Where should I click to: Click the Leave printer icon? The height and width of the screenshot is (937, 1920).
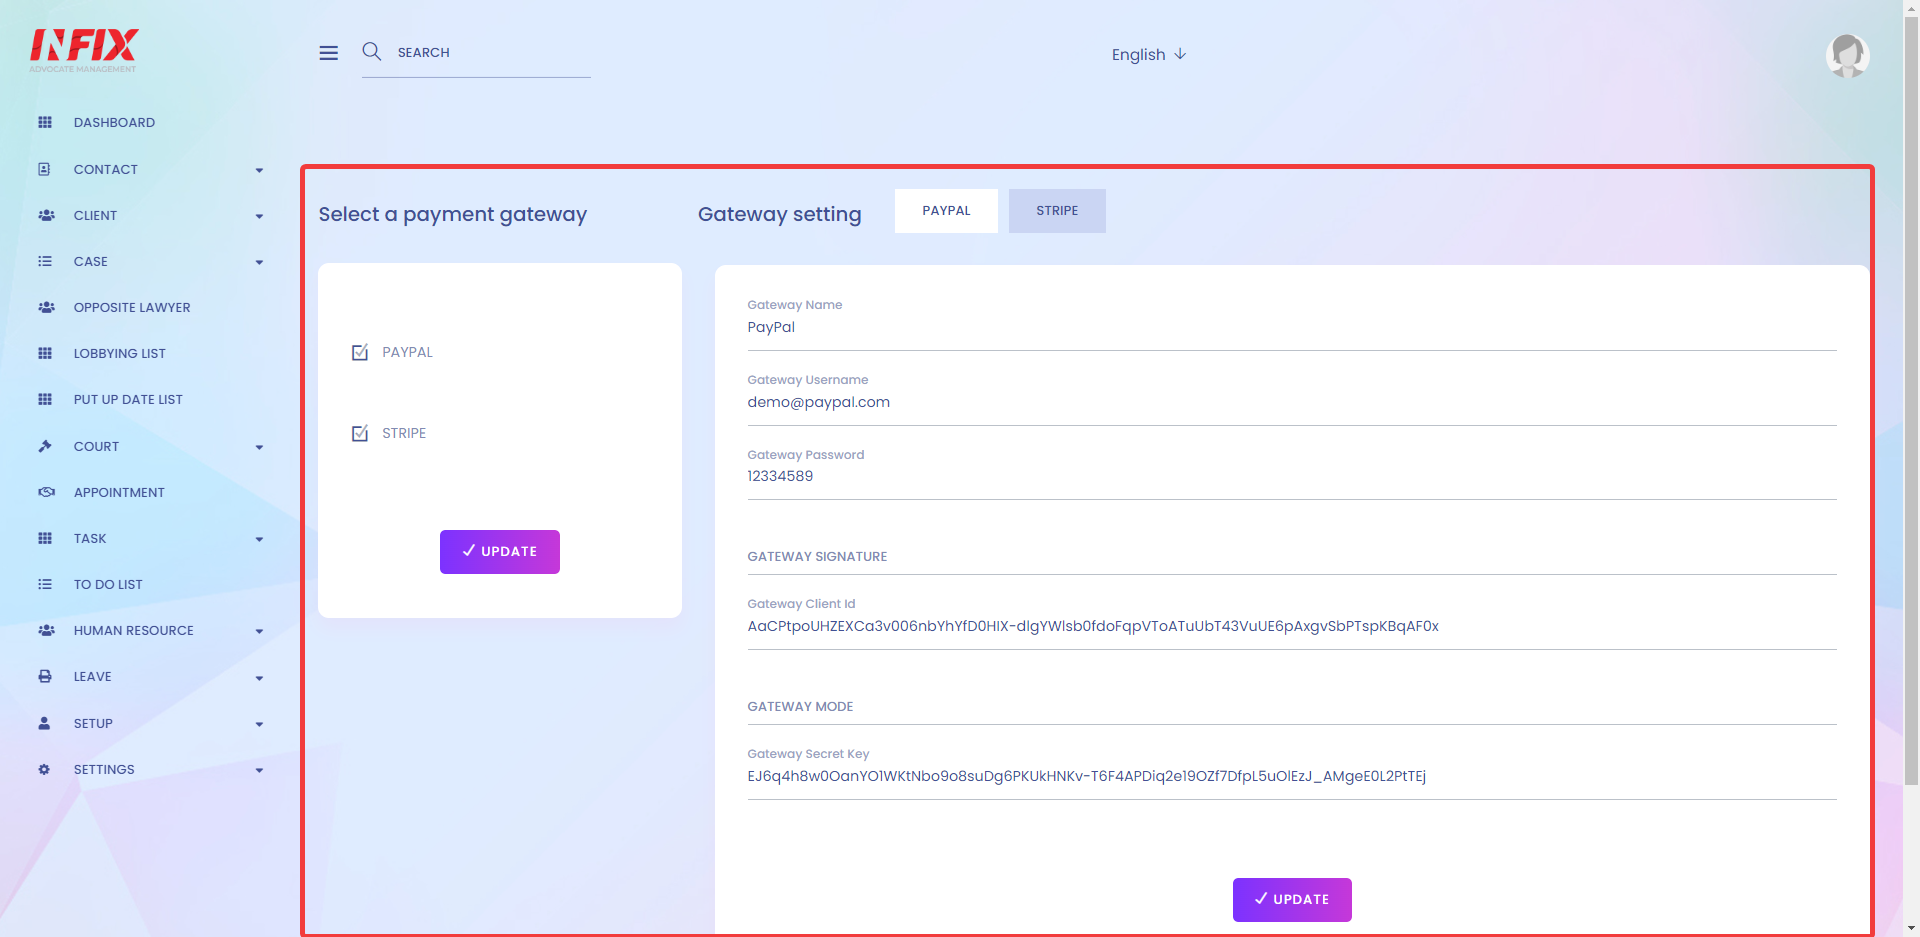pyautogui.click(x=45, y=677)
